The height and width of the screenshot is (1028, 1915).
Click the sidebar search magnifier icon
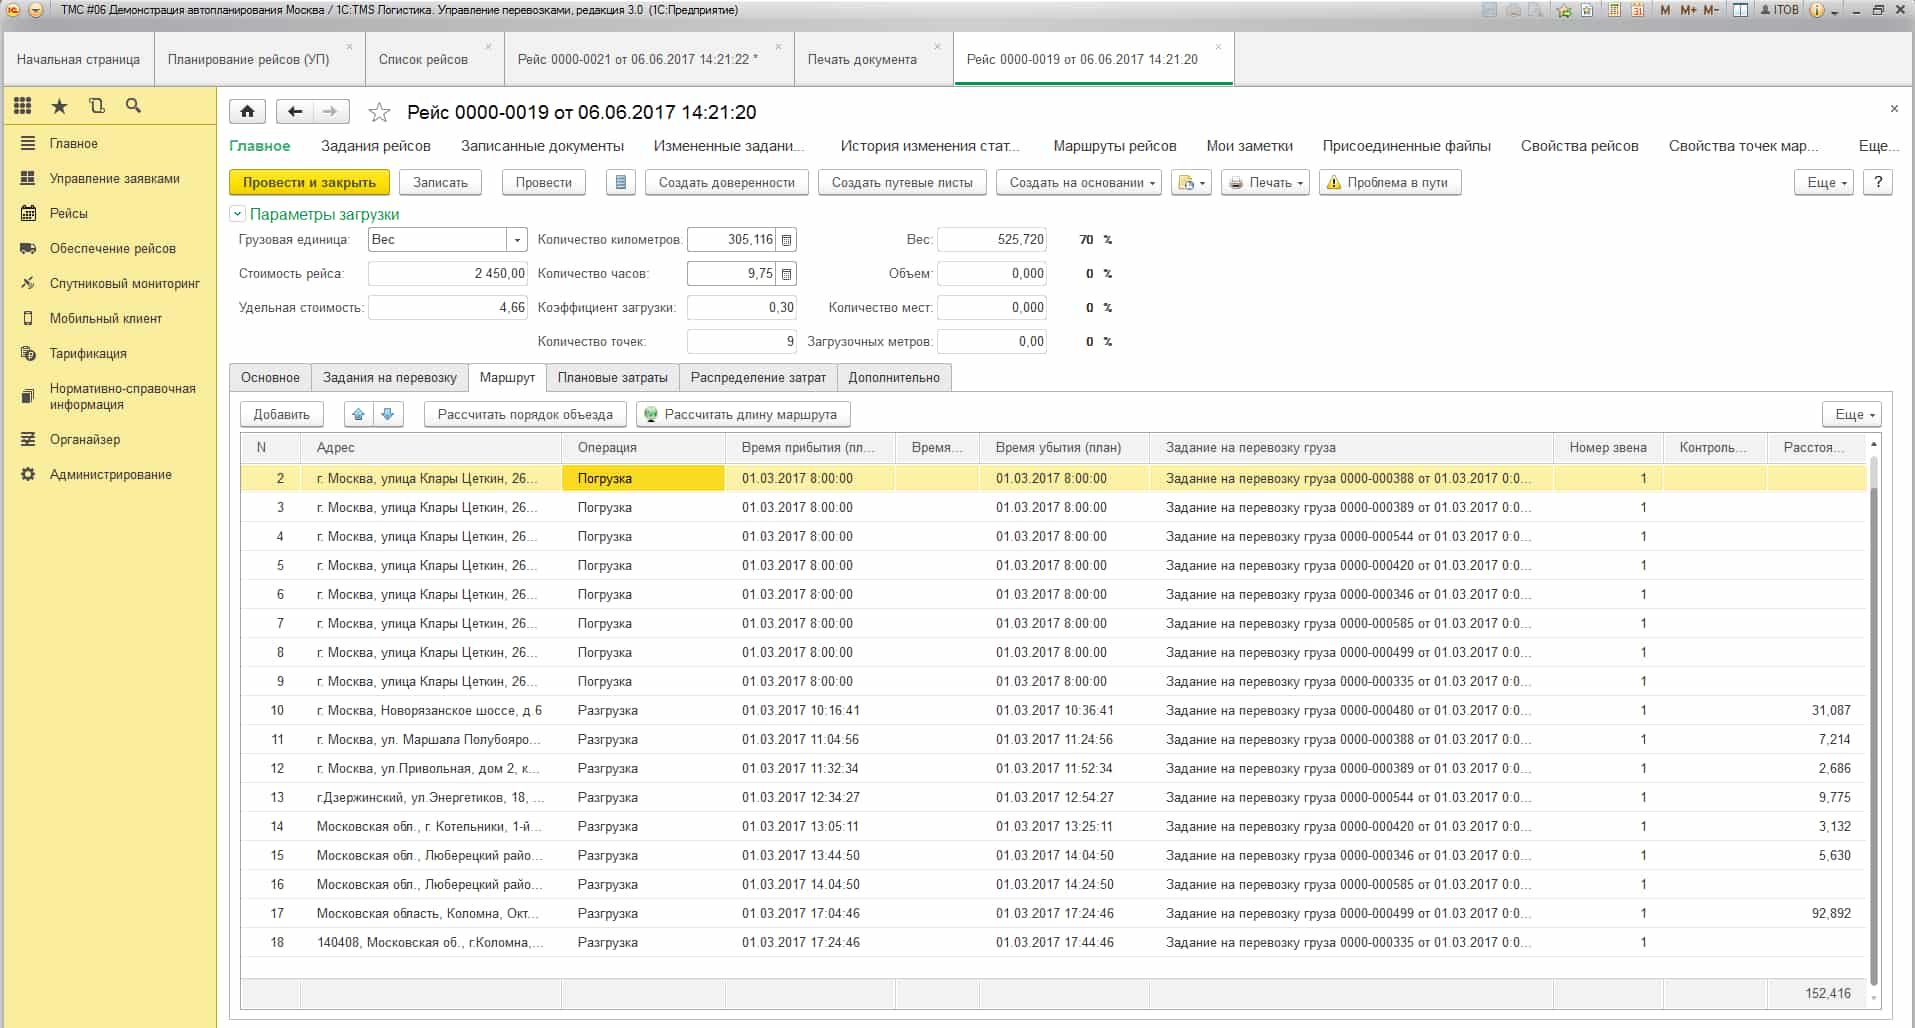click(x=133, y=105)
